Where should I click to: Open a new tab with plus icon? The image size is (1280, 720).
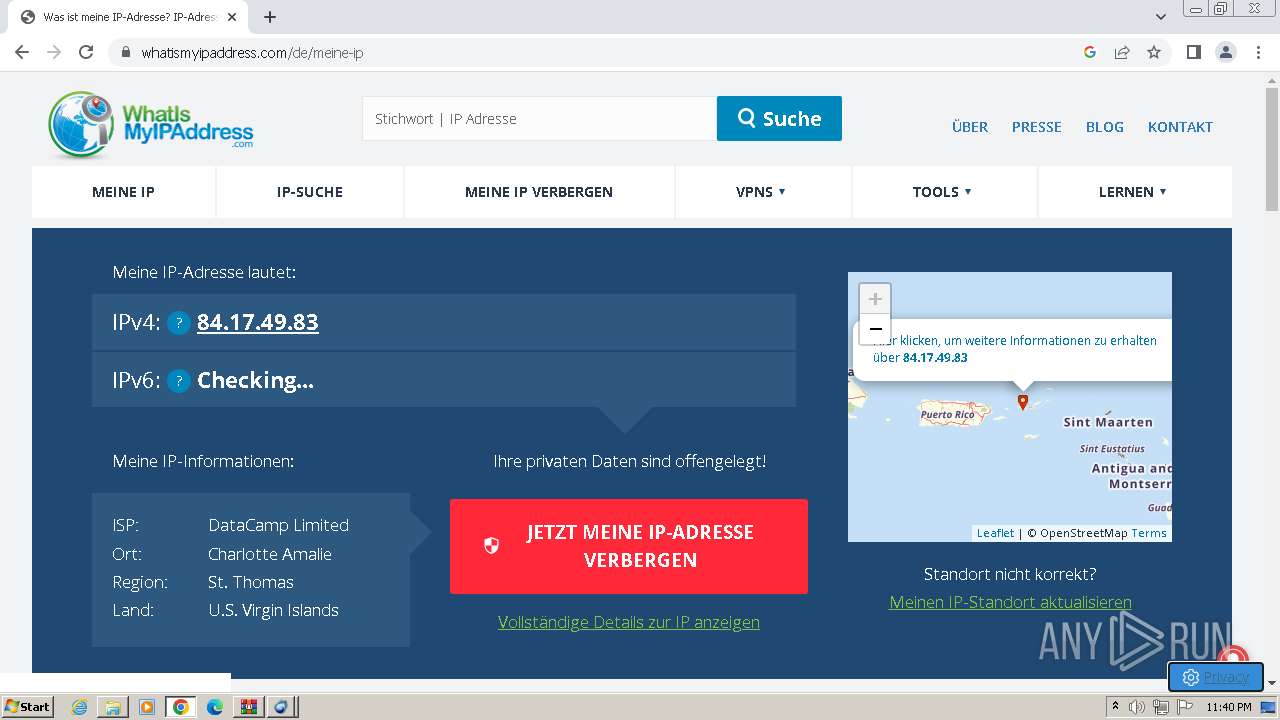pyautogui.click(x=269, y=17)
